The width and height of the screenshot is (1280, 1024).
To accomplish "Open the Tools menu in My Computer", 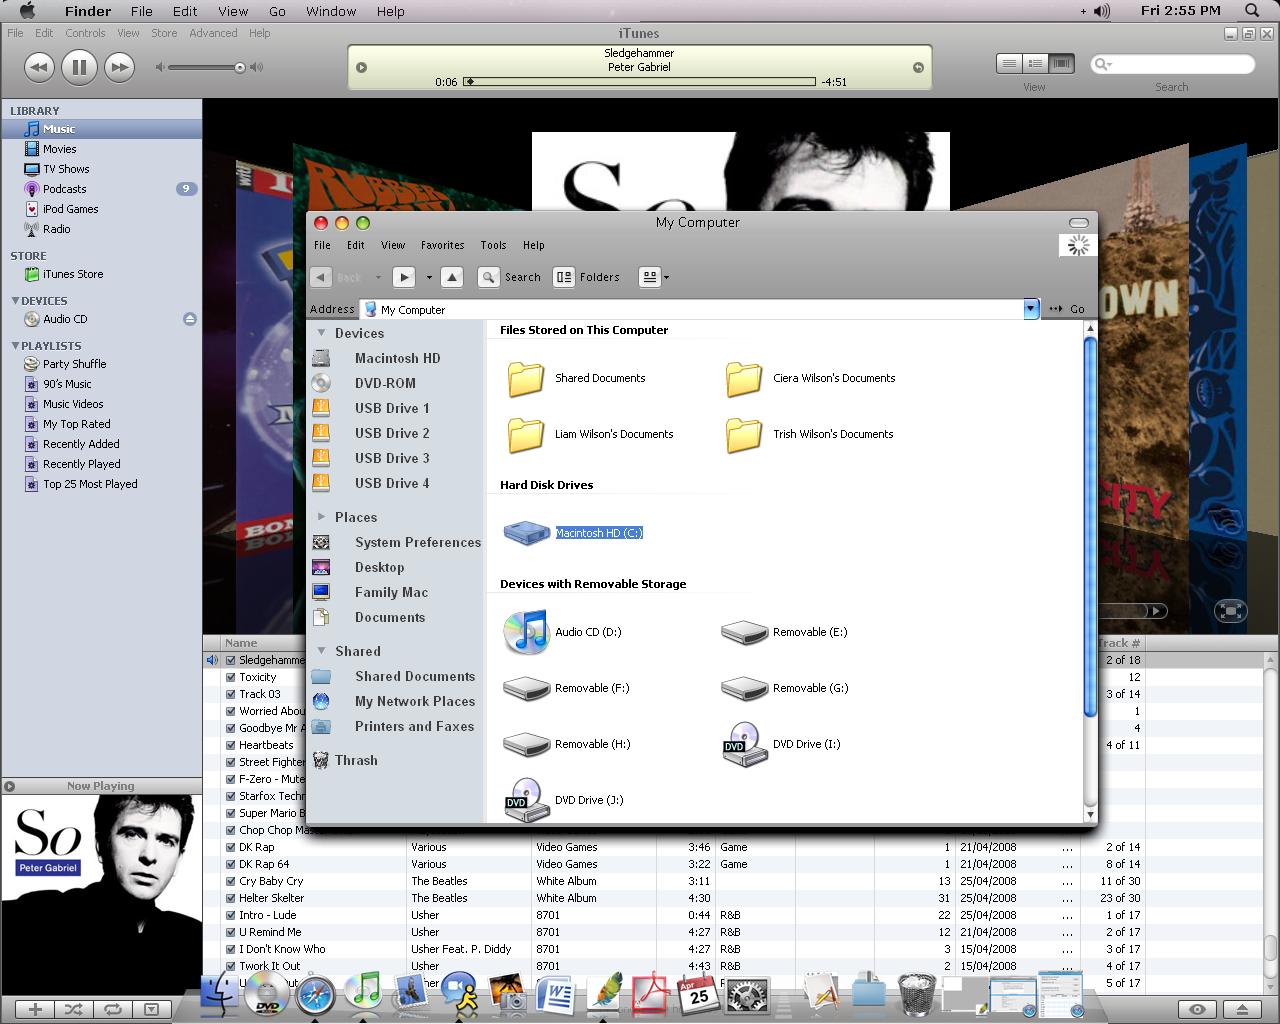I will click(493, 245).
